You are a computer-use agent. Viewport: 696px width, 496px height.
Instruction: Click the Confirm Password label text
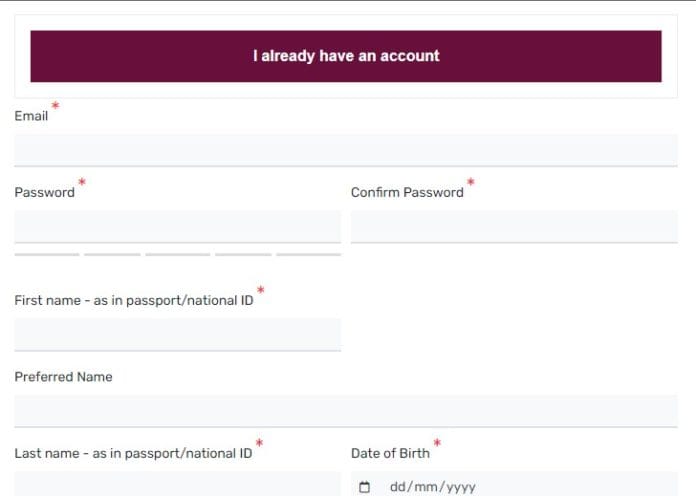point(407,192)
